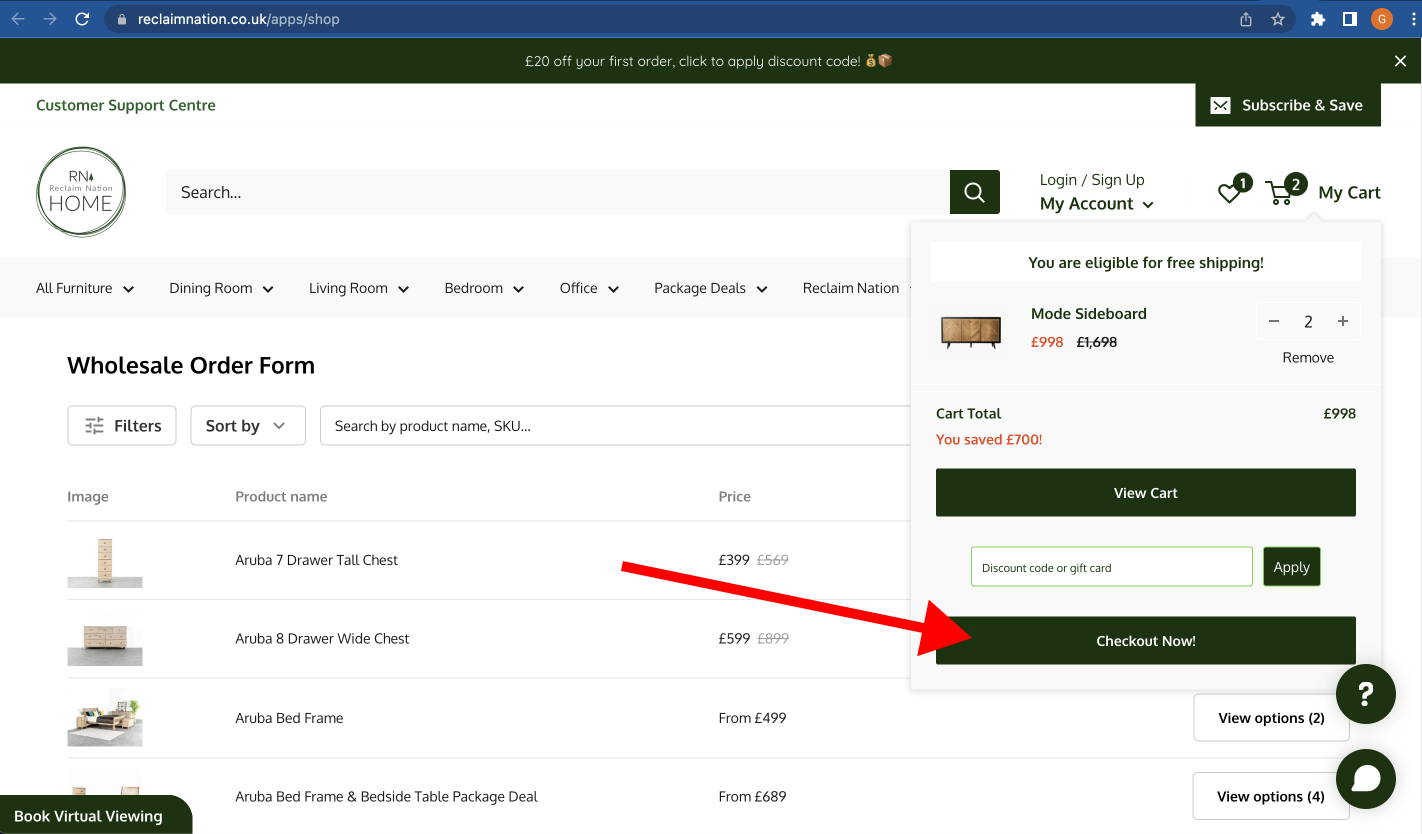Click the browser back arrow
Image resolution: width=1422 pixels, height=834 pixels.
click(18, 19)
